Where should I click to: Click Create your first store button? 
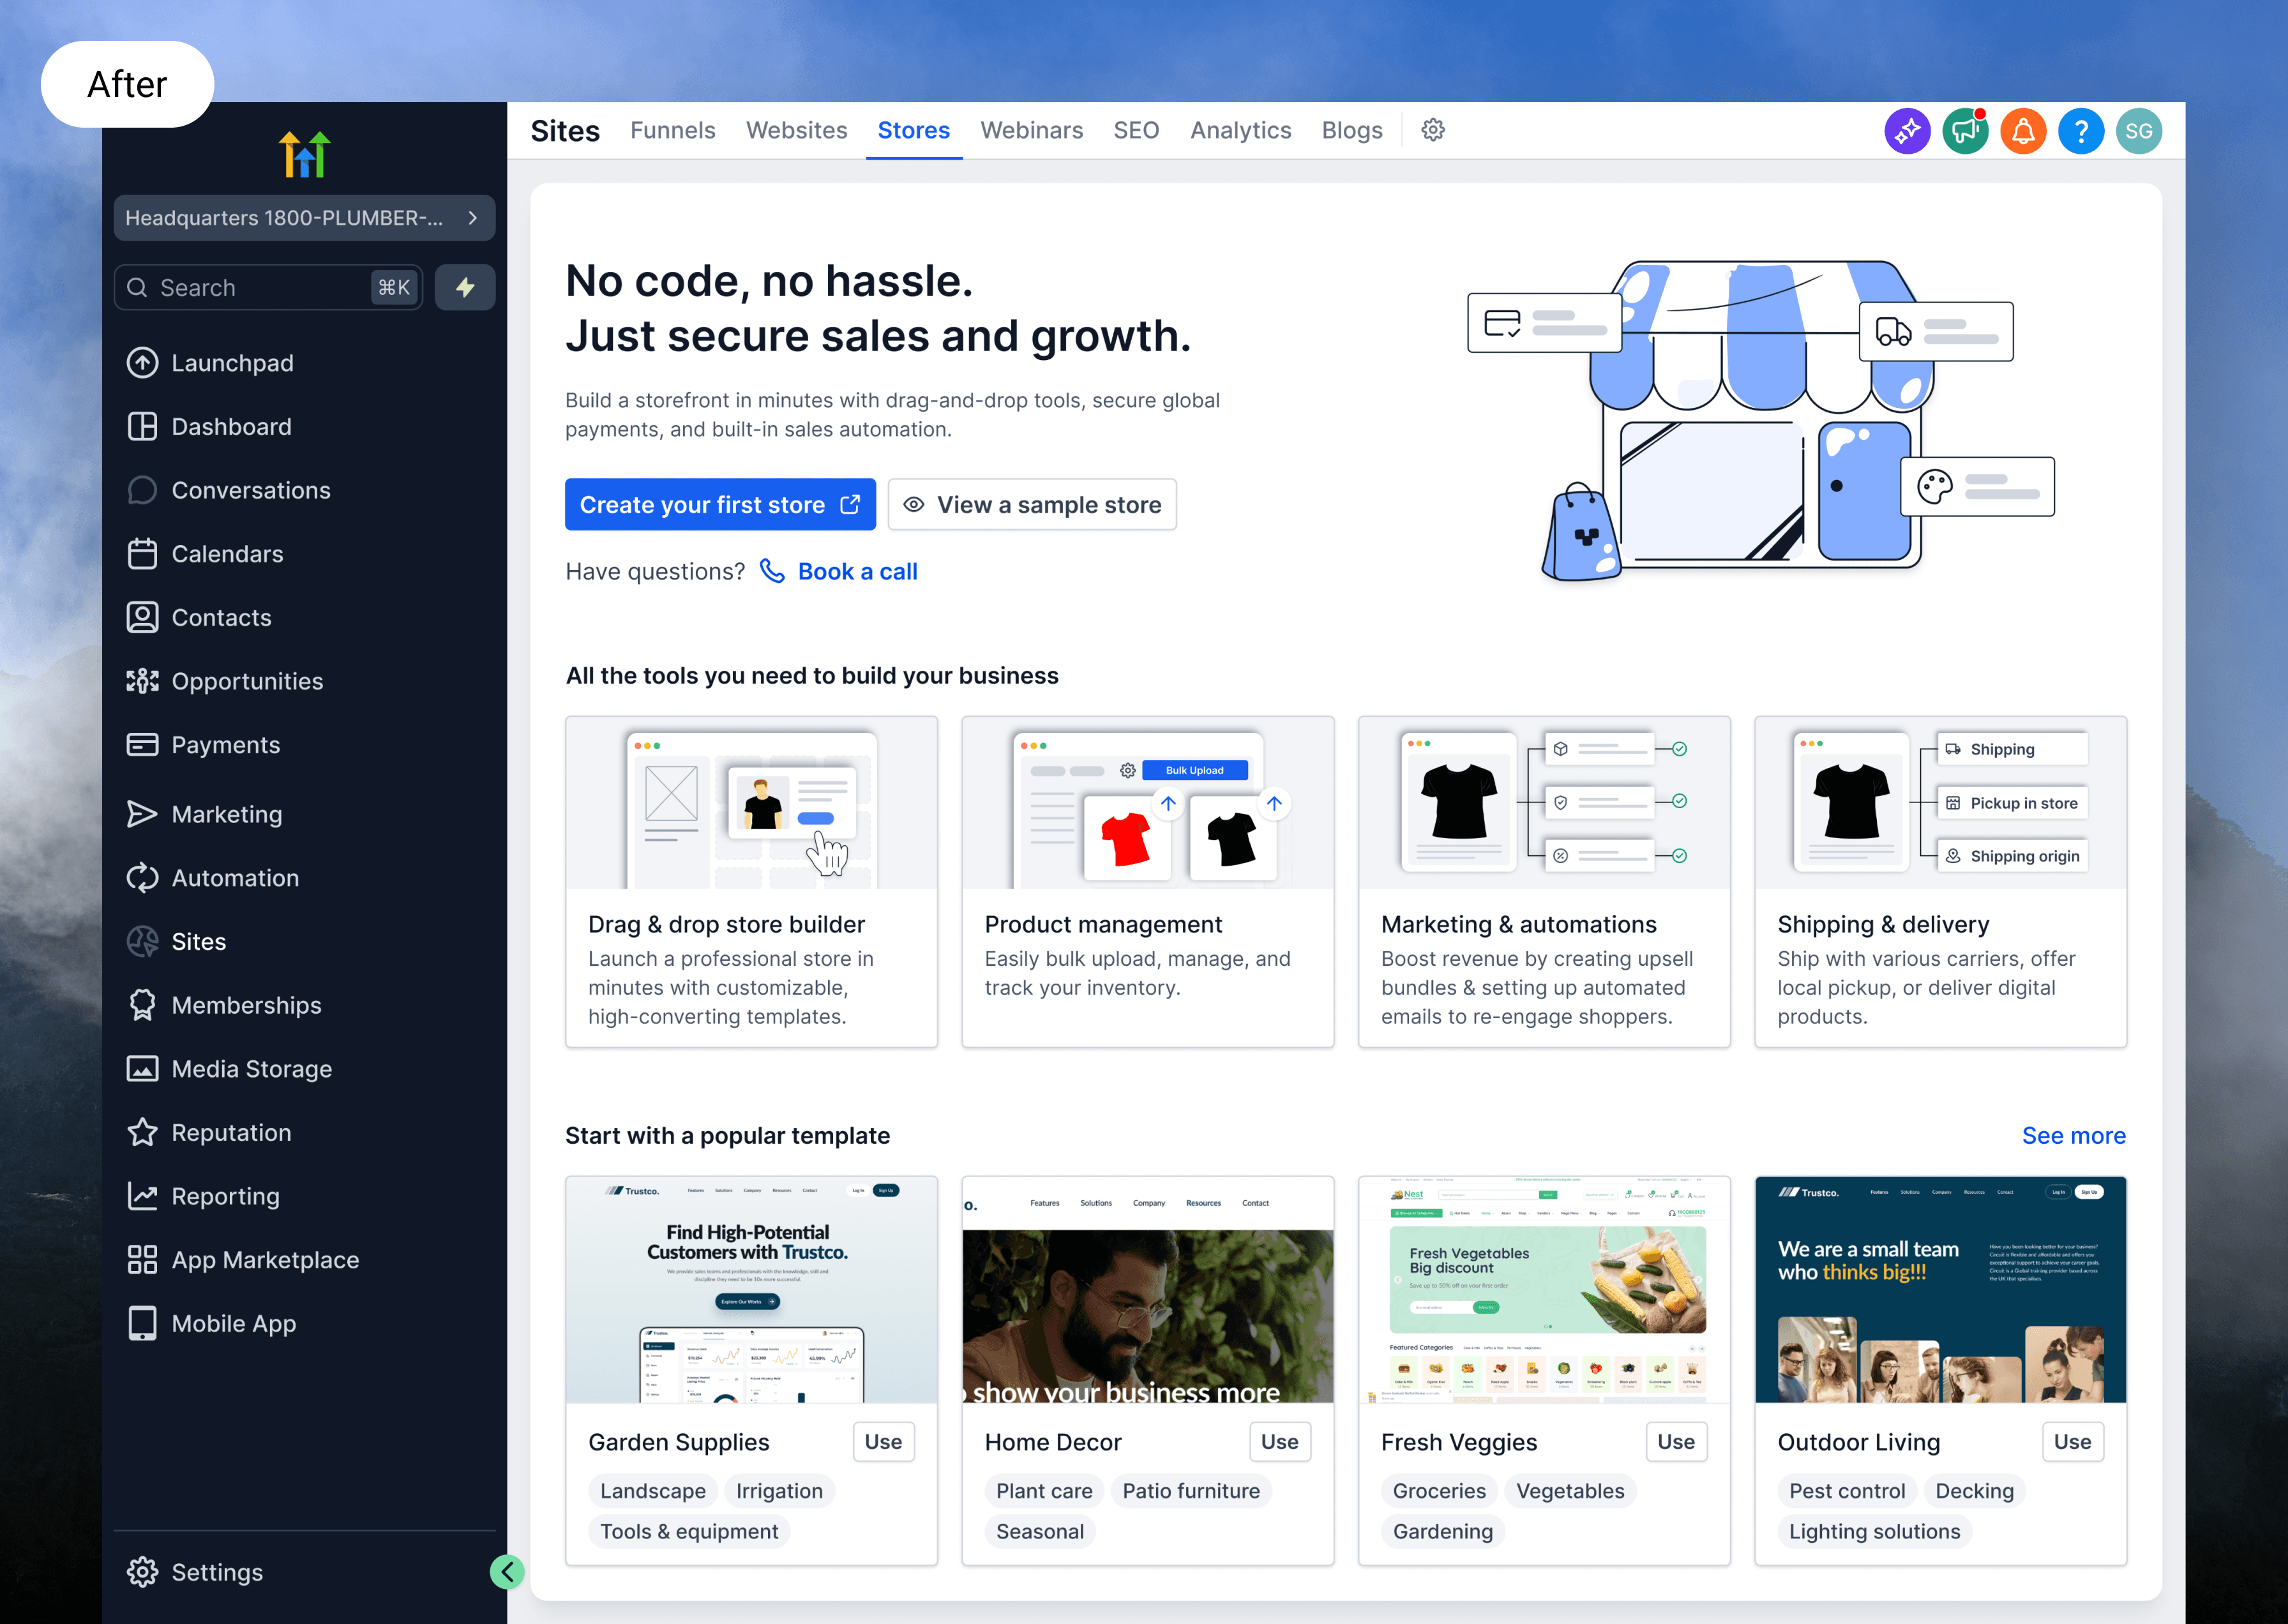(719, 505)
